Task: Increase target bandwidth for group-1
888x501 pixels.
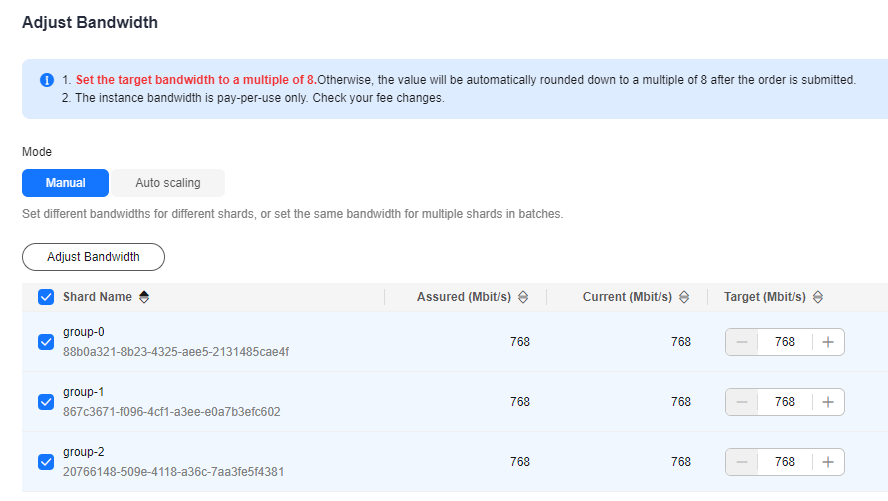Action: tap(828, 402)
